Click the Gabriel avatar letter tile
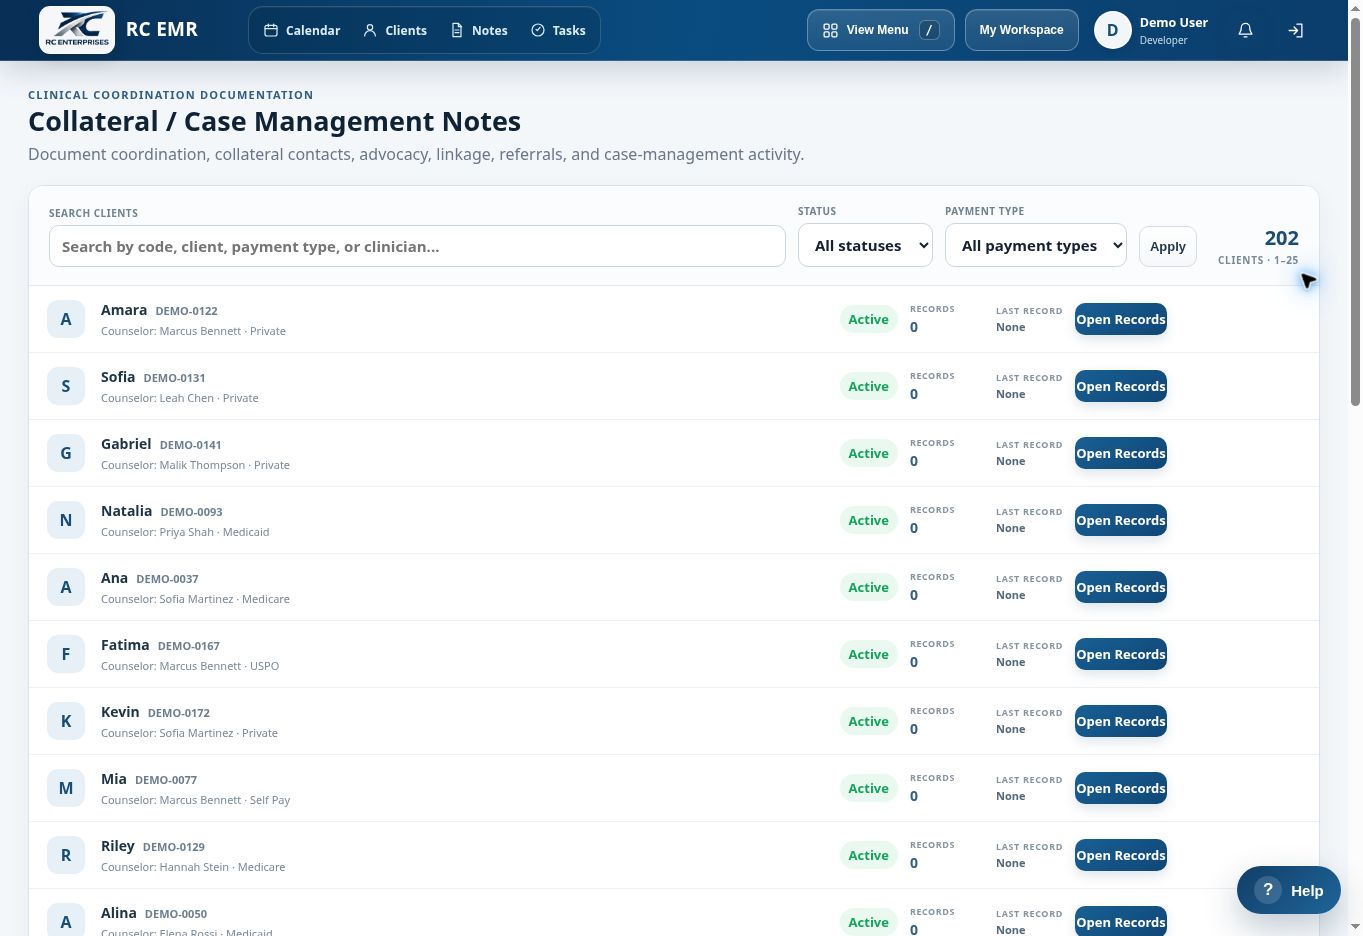This screenshot has height=936, width=1363. click(66, 453)
